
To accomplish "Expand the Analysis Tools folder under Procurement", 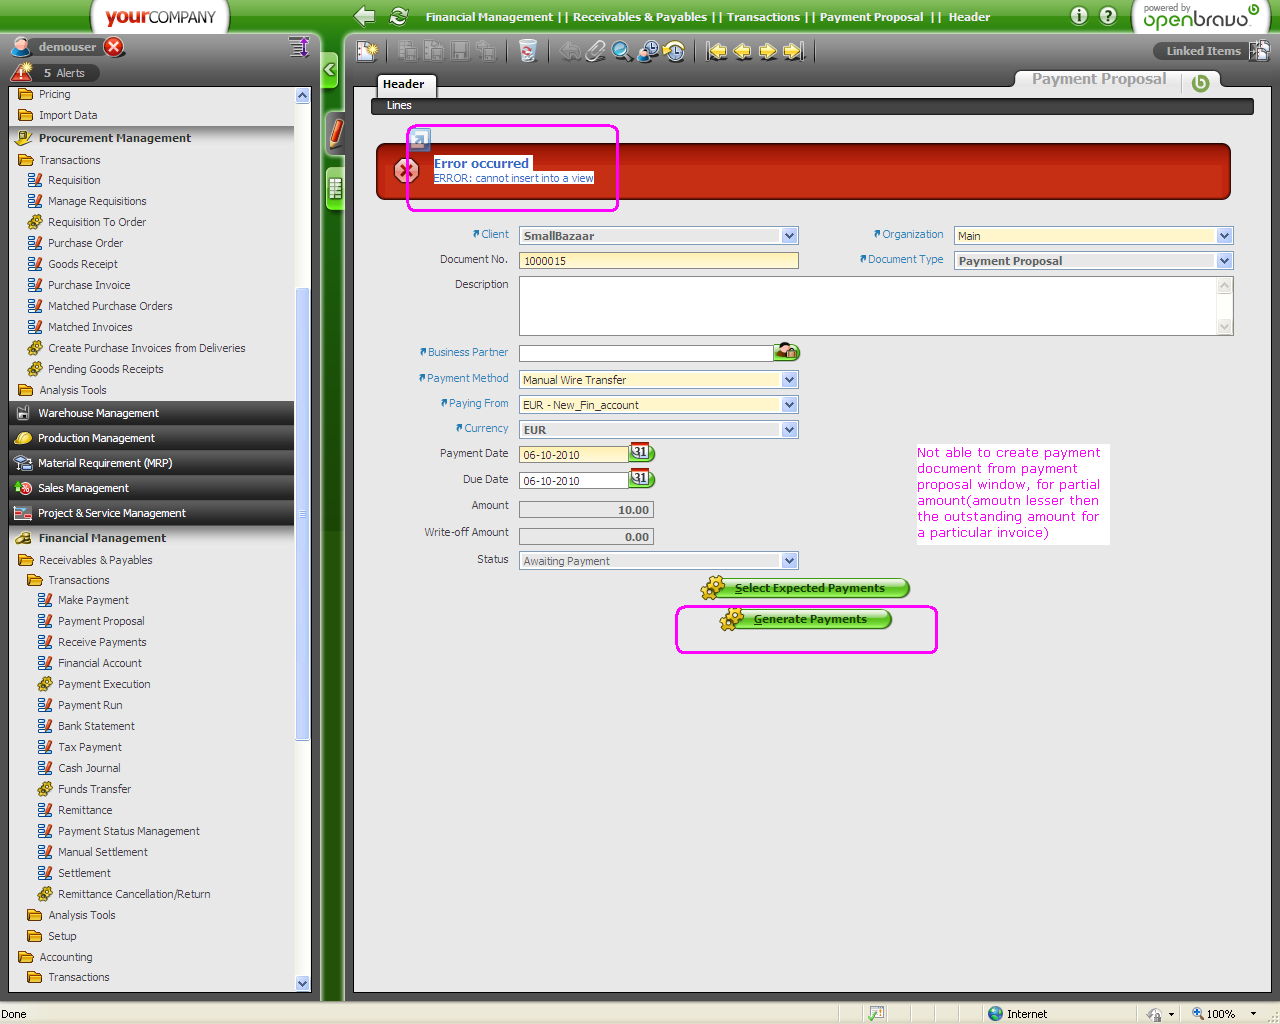I will pyautogui.click(x=72, y=390).
